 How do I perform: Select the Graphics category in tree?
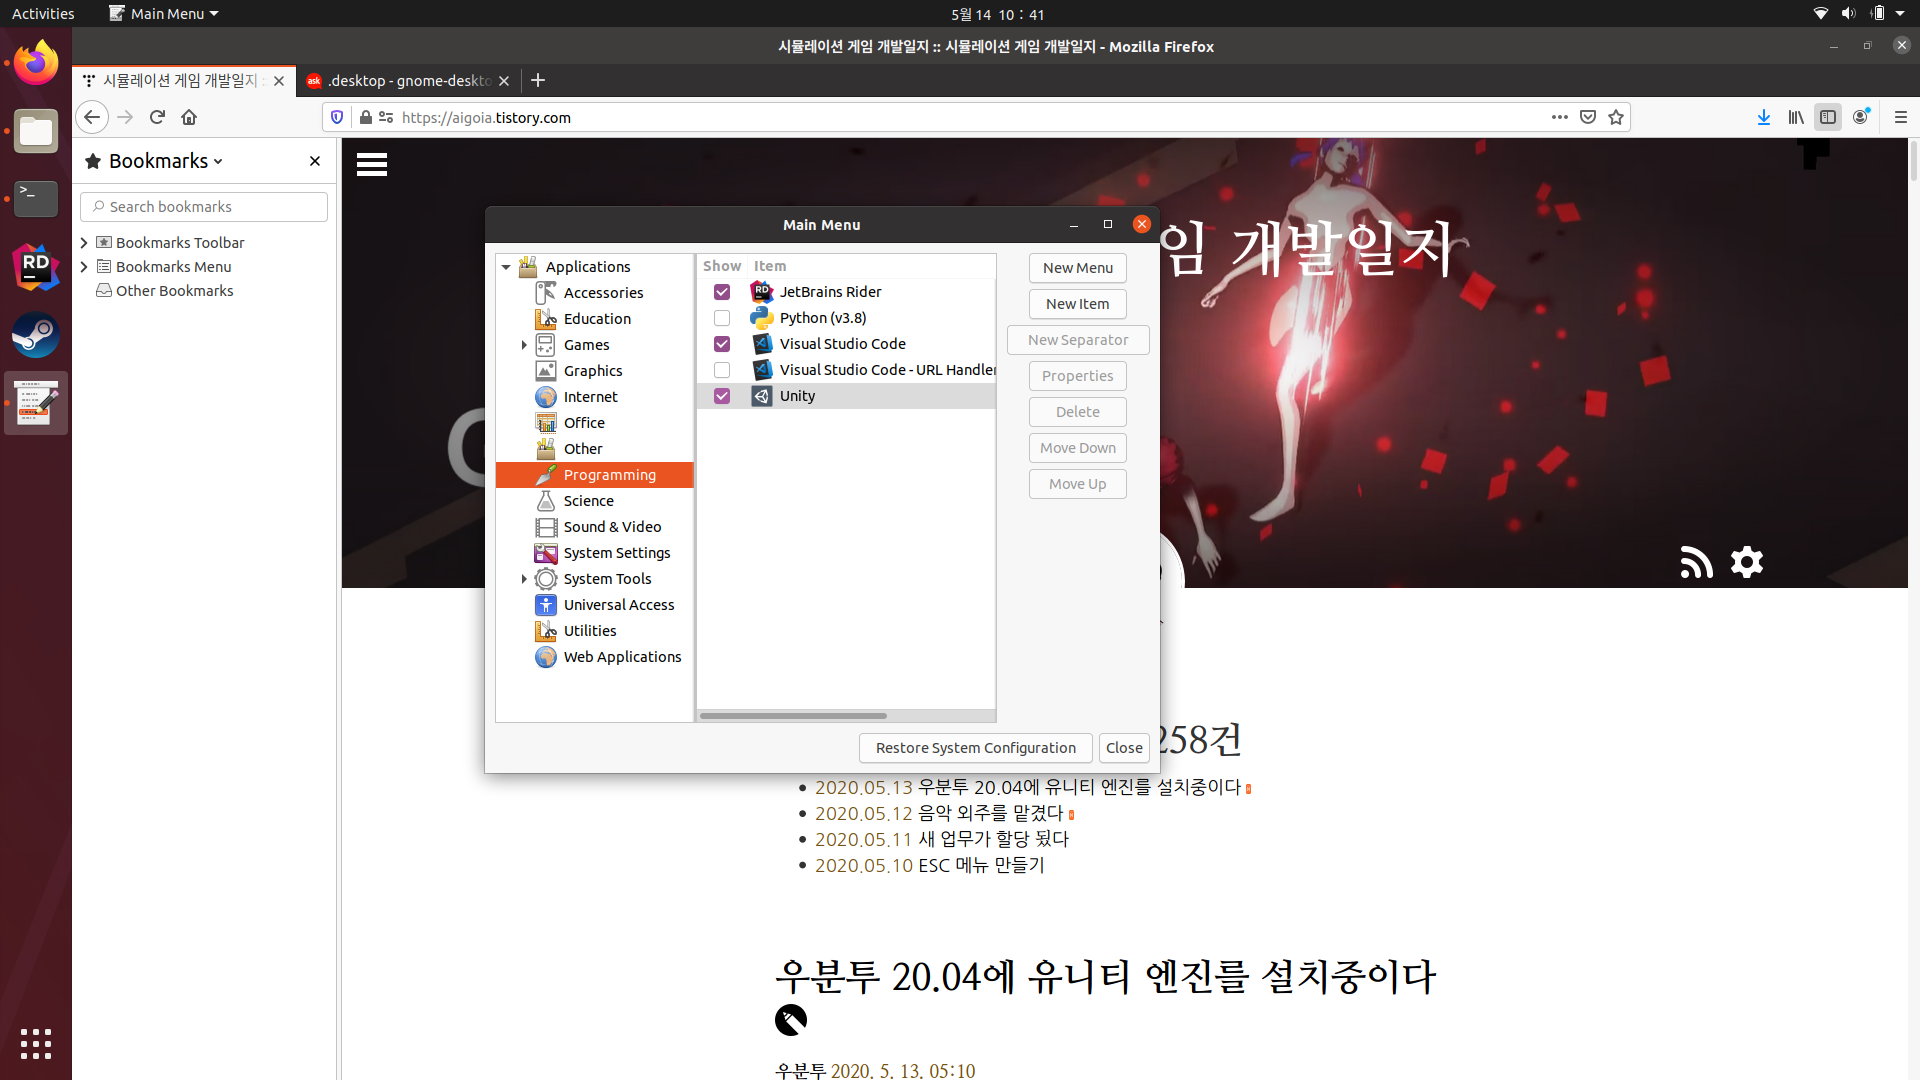pyautogui.click(x=593, y=371)
